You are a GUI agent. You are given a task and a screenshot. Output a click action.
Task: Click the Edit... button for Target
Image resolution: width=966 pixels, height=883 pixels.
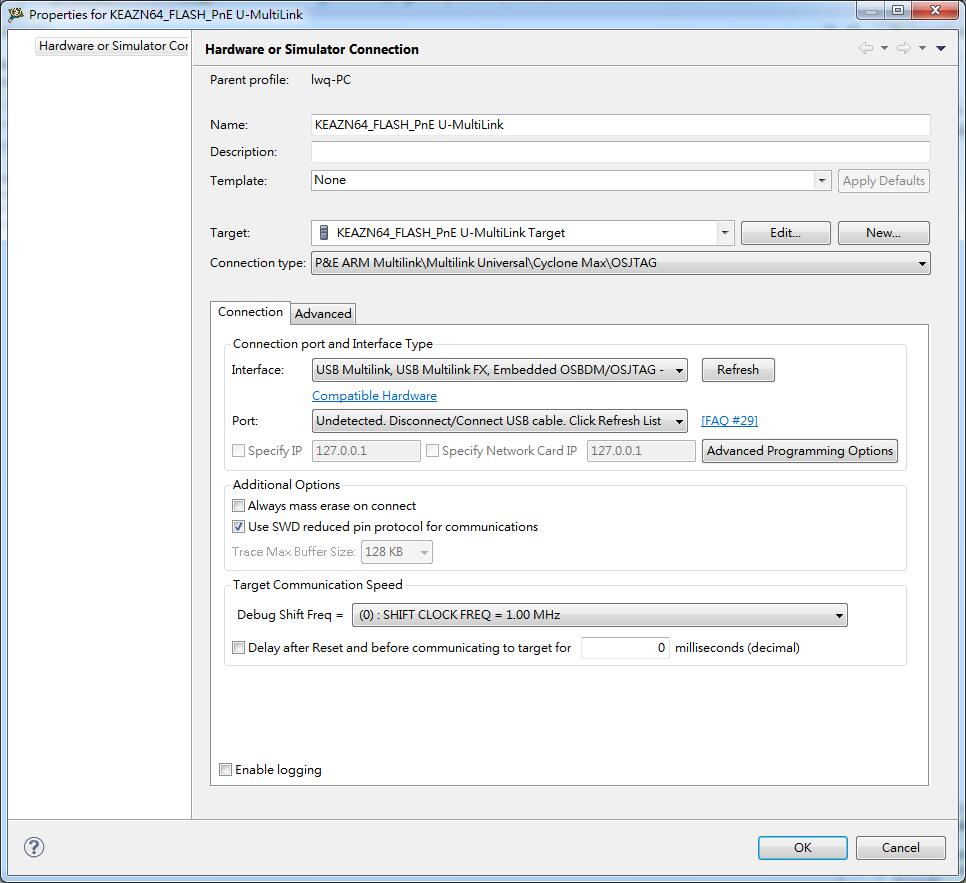(x=785, y=233)
